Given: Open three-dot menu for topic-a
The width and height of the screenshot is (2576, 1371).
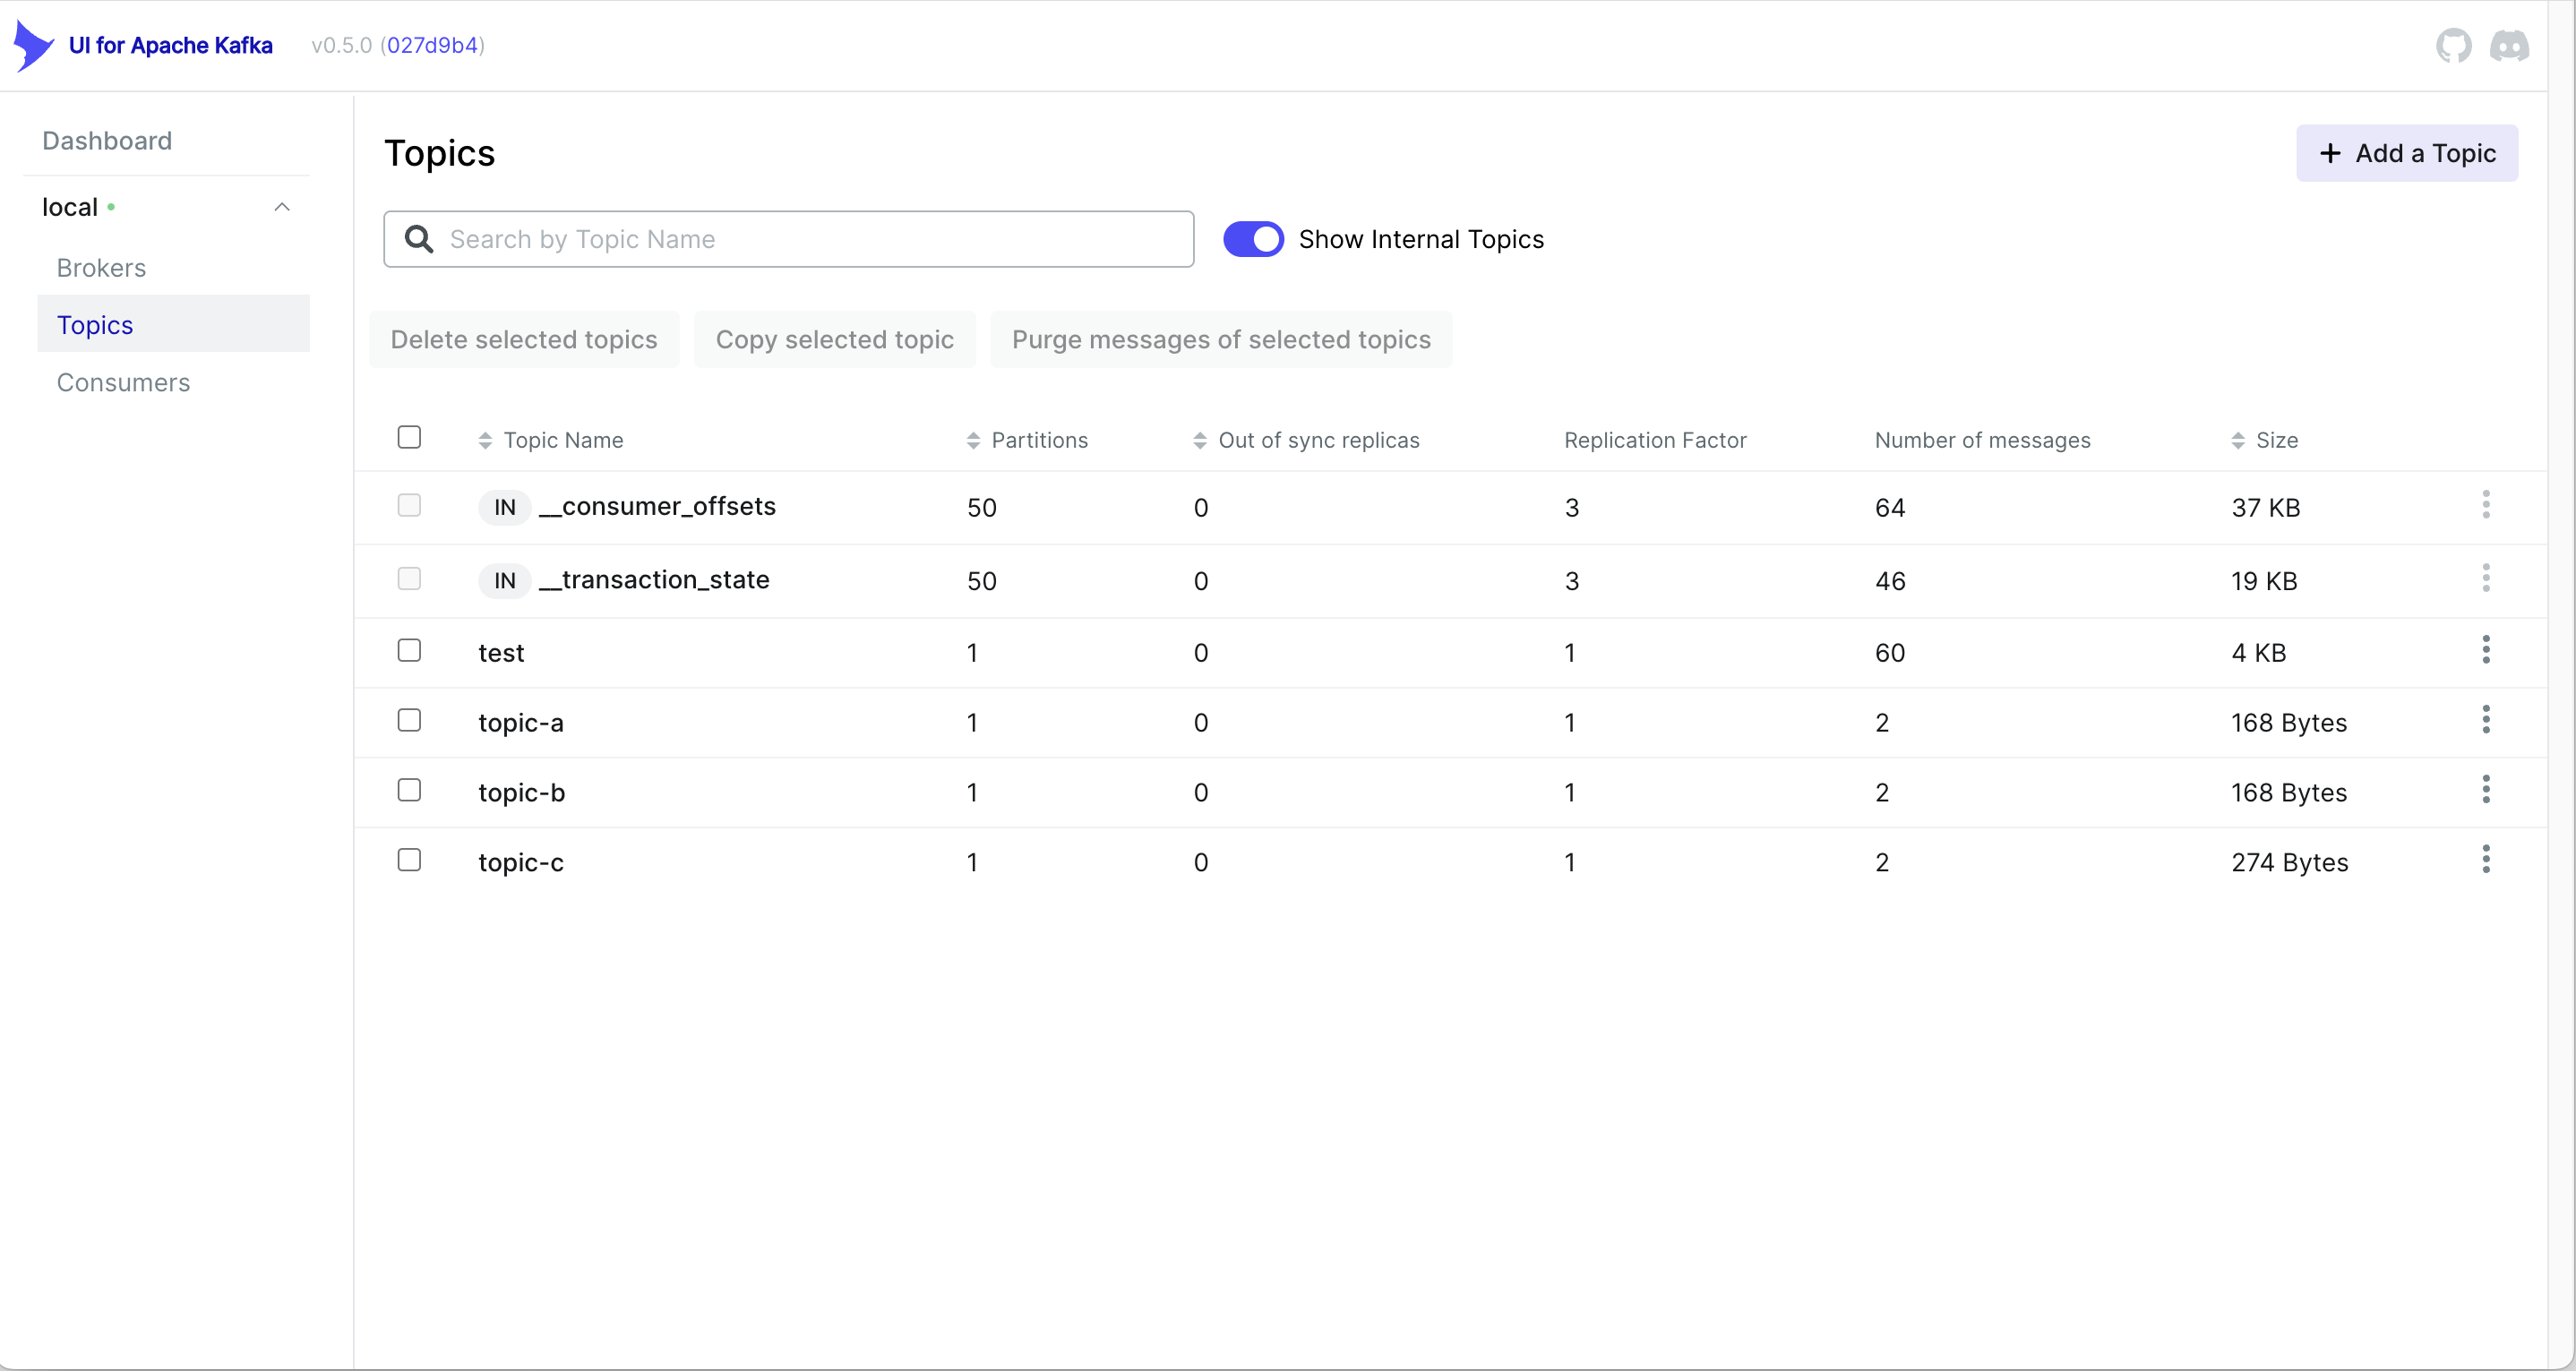Looking at the screenshot, I should coord(2485,721).
